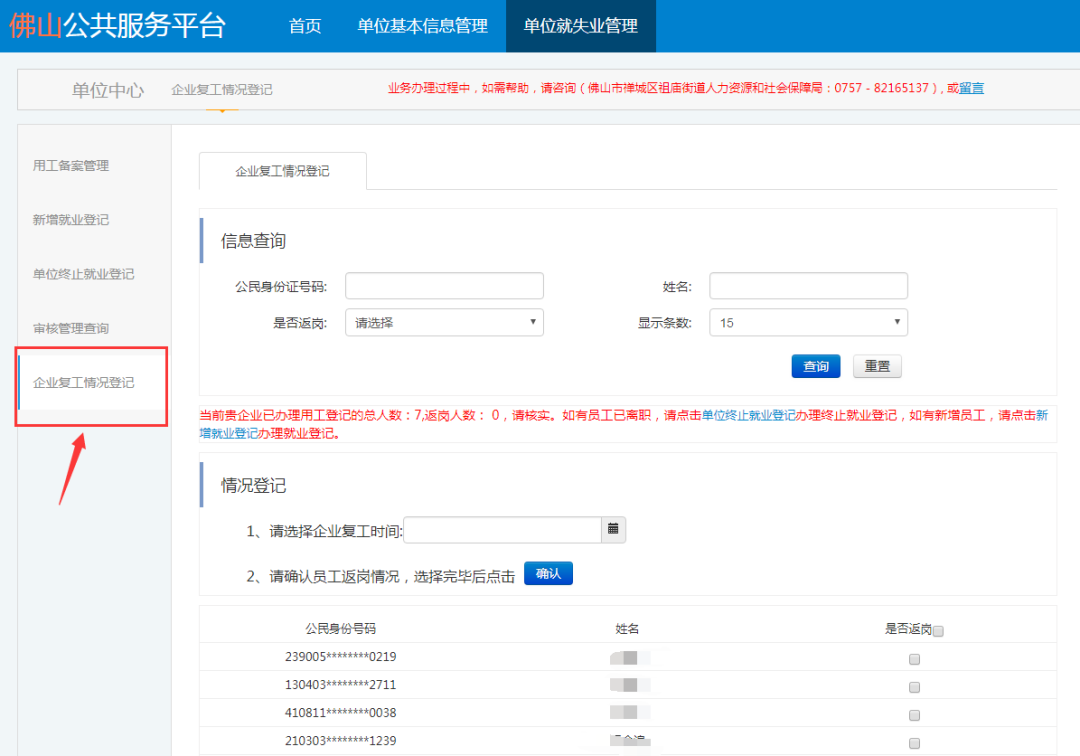1080x756 pixels.
Task: Click the 姓名 column header
Action: click(x=627, y=629)
